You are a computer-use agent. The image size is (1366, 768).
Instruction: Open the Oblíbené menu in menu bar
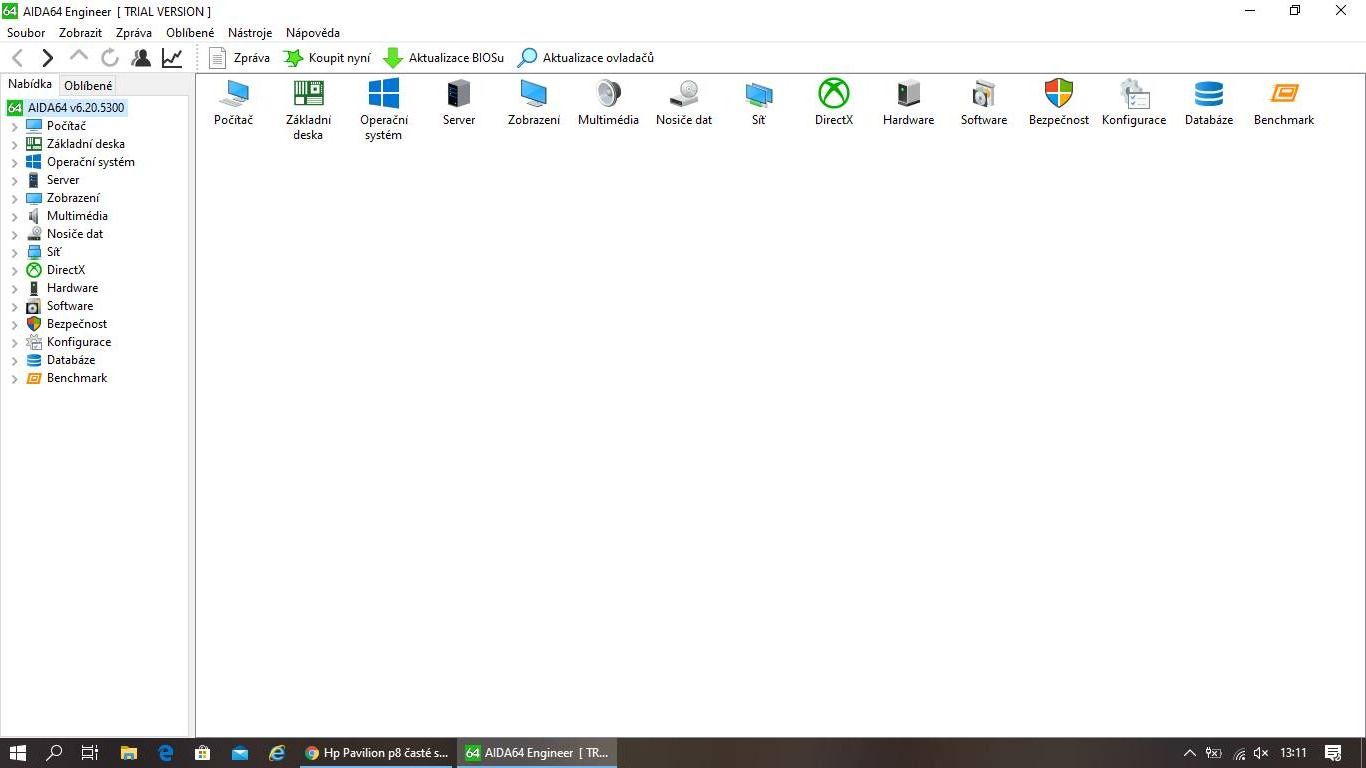click(190, 33)
